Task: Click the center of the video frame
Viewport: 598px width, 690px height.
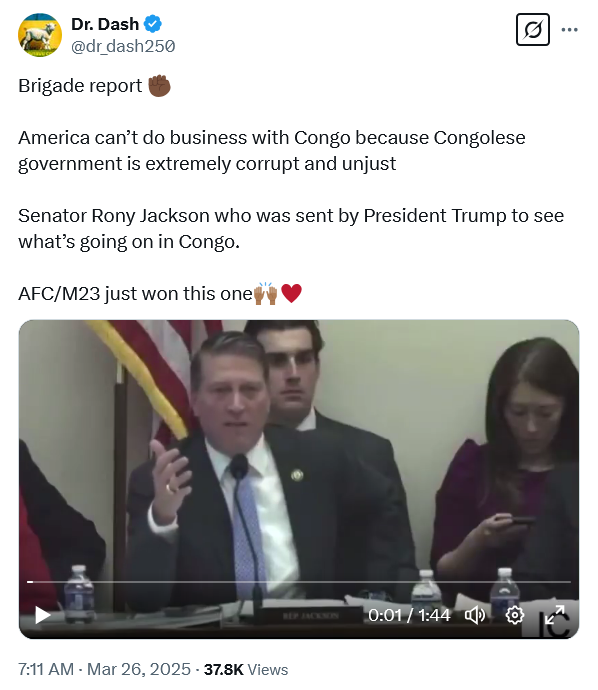Action: [299, 479]
